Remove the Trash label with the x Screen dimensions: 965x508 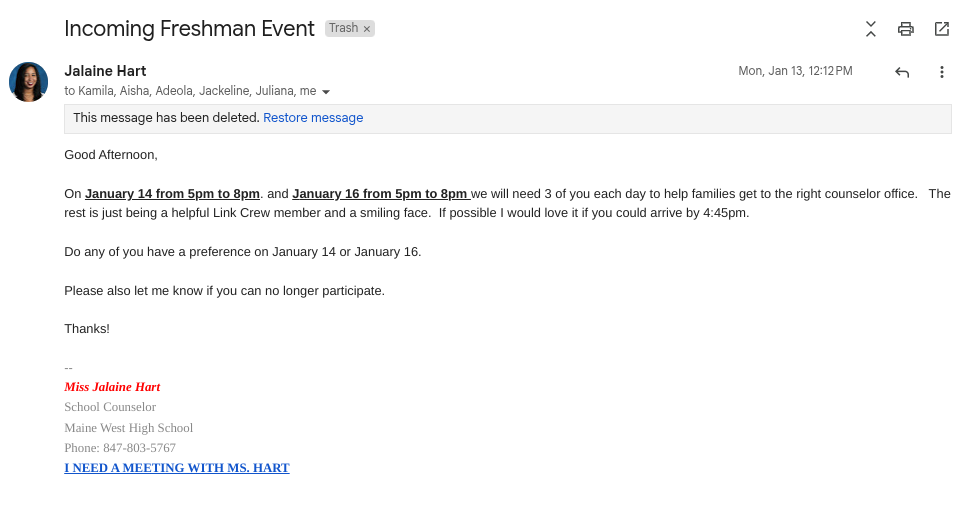point(367,29)
